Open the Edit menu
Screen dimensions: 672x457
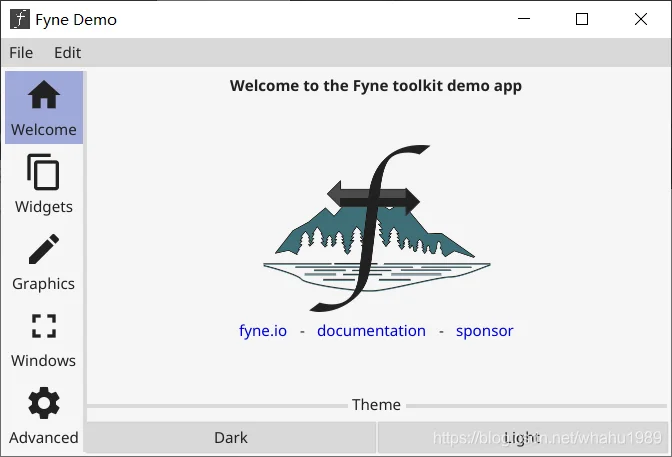pos(67,53)
